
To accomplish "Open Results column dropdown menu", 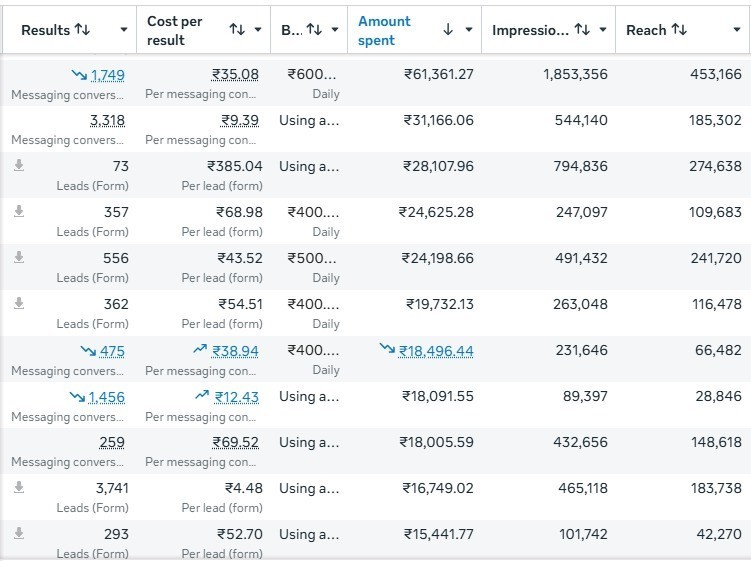I will coord(124,30).
